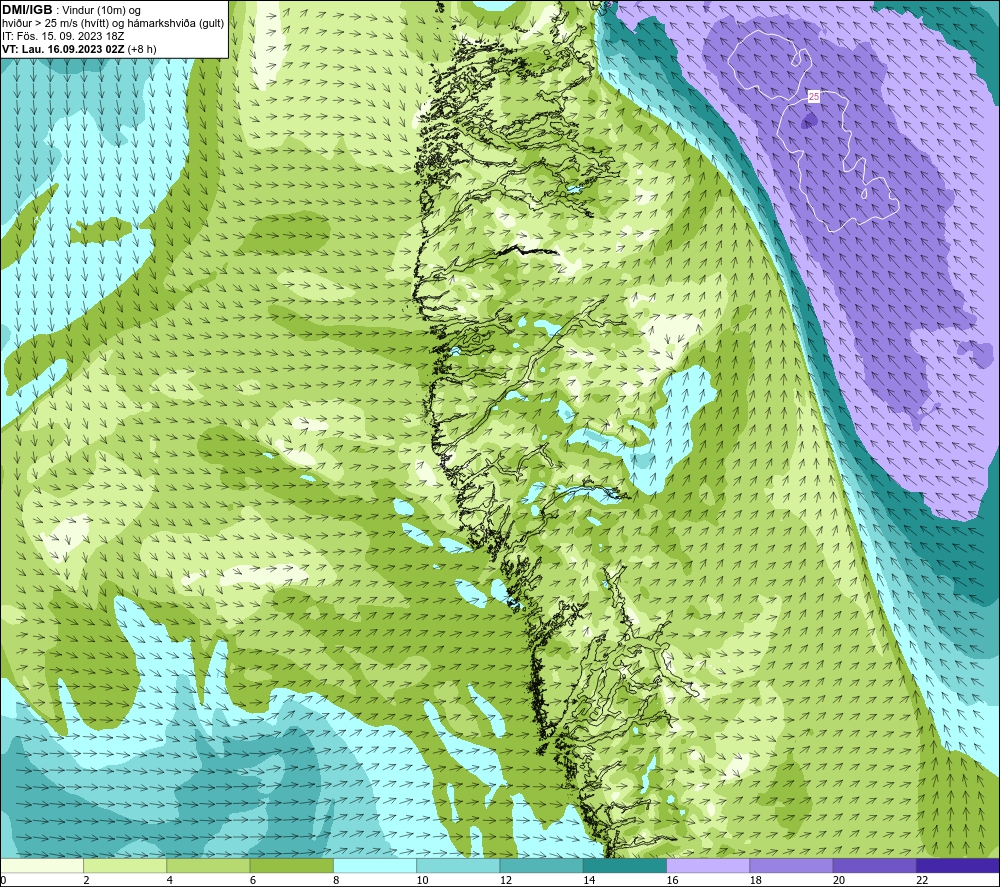Click the hviður > 25 m/s description line
1000x887 pixels.
tap(113, 24)
